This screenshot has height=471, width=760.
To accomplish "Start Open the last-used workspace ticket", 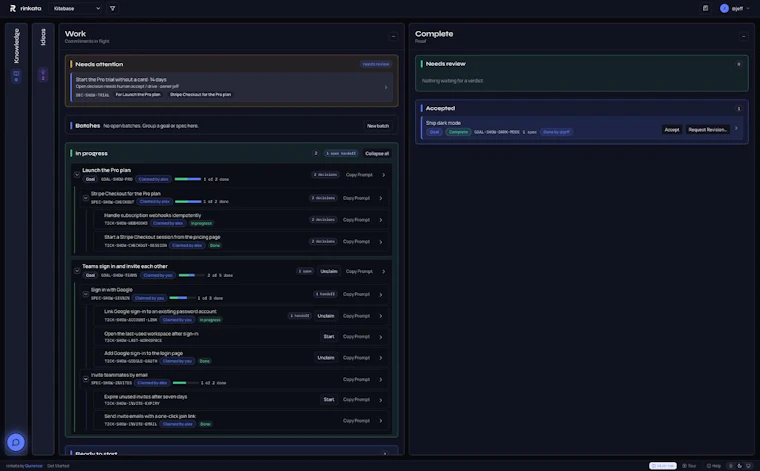I will coord(329,336).
